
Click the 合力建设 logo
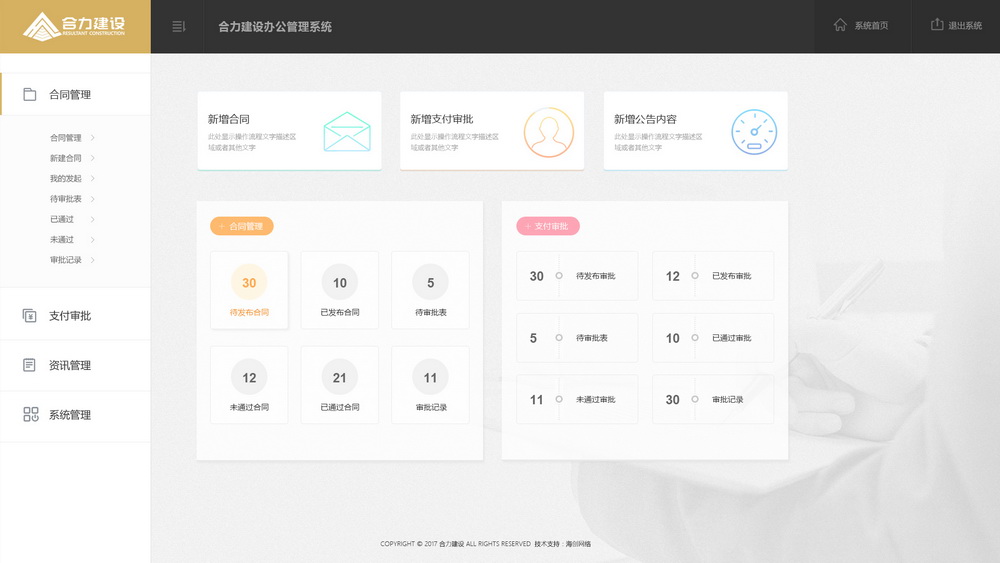(x=75, y=26)
